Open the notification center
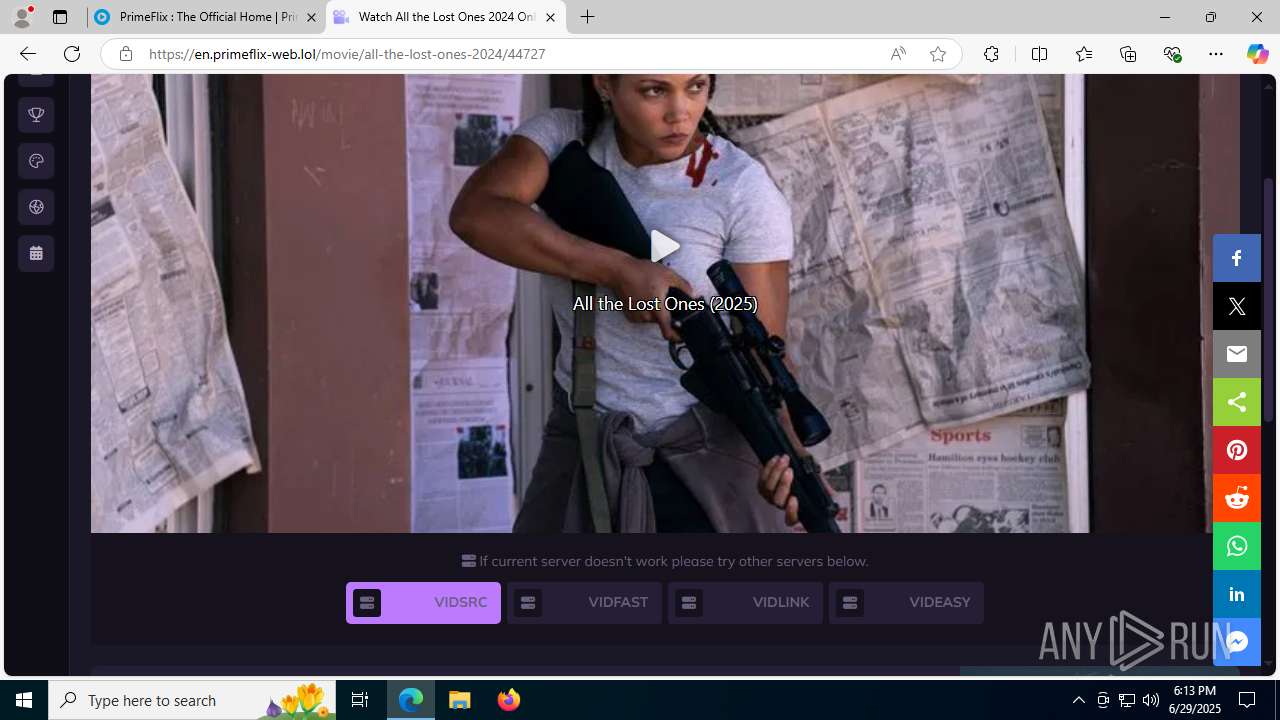This screenshot has width=1280, height=720. tap(1248, 700)
